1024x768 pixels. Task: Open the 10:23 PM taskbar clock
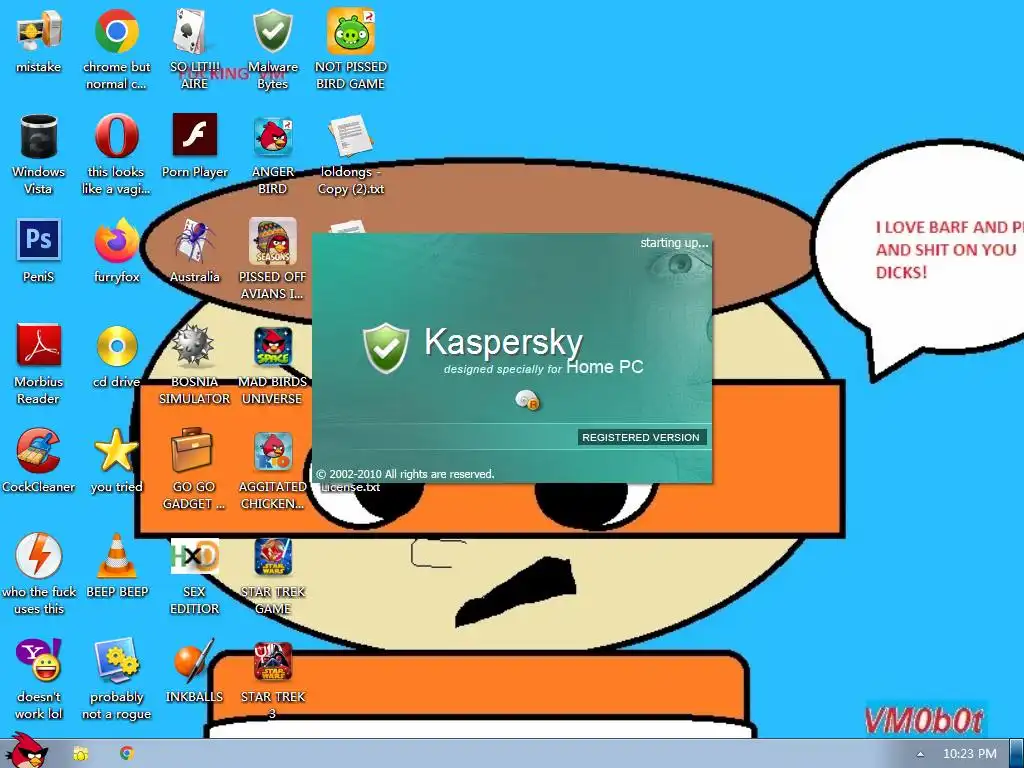[970, 754]
